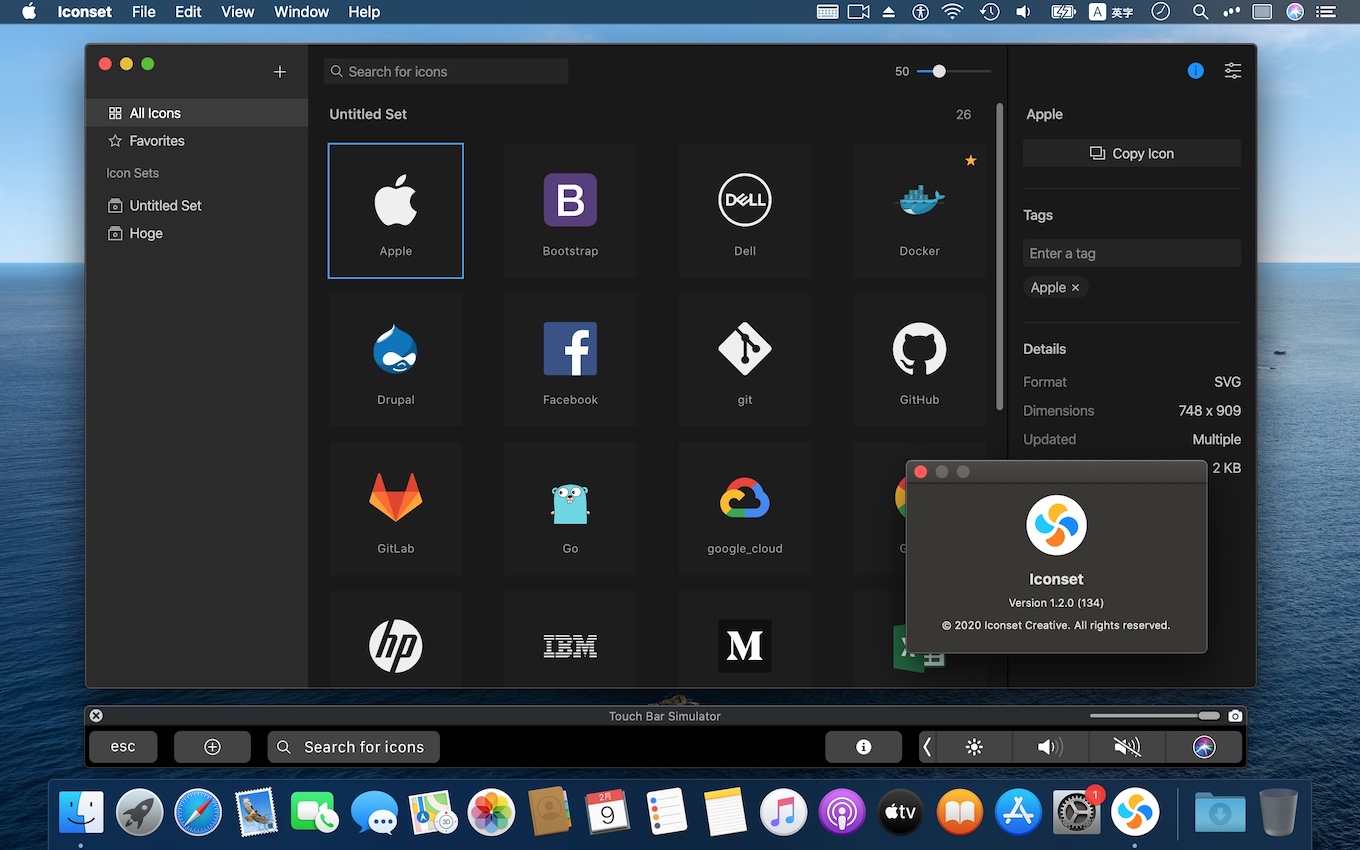Click the 748 x 909 dimensions value
Viewport: 1360px width, 850px height.
pyautogui.click(x=1209, y=411)
